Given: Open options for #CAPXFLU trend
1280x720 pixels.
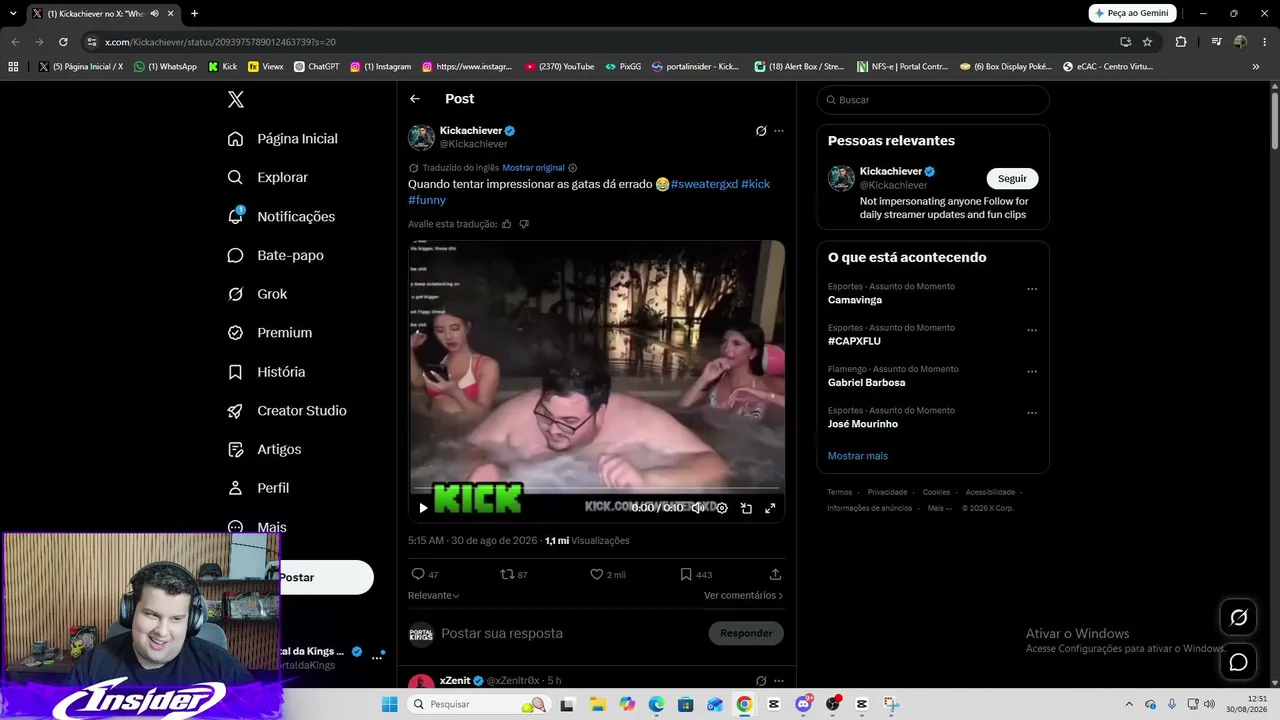Looking at the screenshot, I should click(x=1032, y=330).
